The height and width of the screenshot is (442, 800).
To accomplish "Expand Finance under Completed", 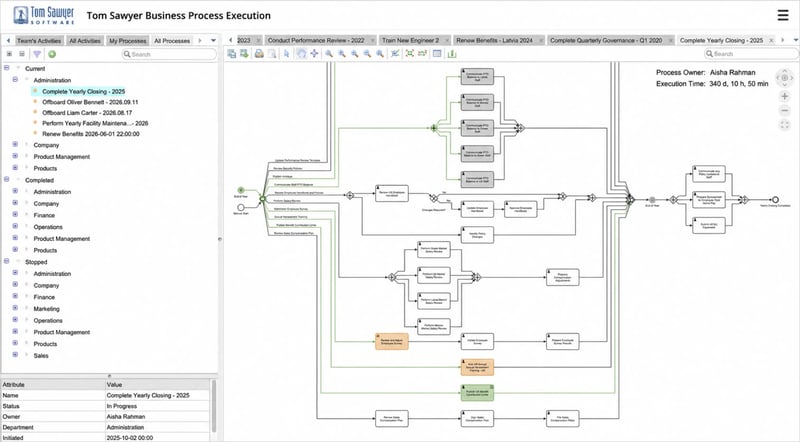I will (x=15, y=215).
